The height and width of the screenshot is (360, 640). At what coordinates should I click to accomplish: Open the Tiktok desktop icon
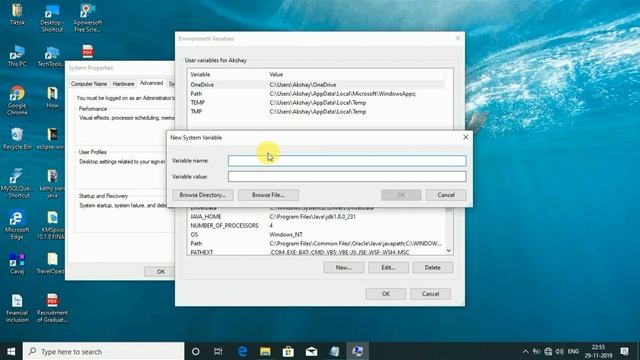click(x=17, y=14)
